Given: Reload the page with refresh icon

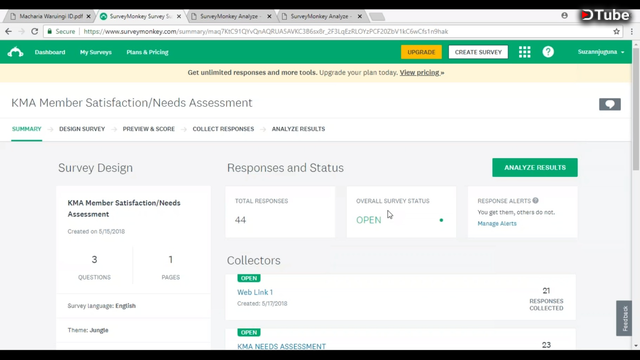Looking at the screenshot, I should (x=35, y=31).
